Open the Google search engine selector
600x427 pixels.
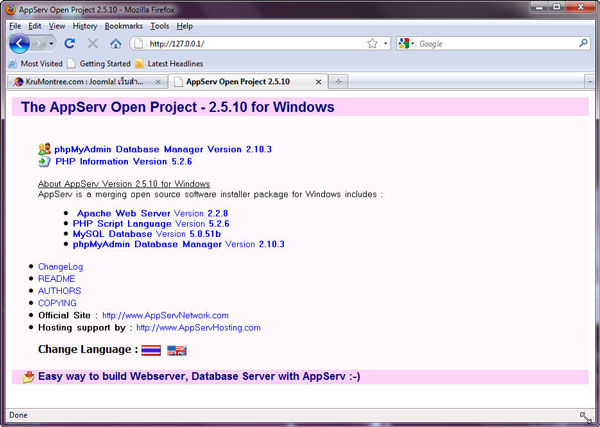[x=406, y=44]
